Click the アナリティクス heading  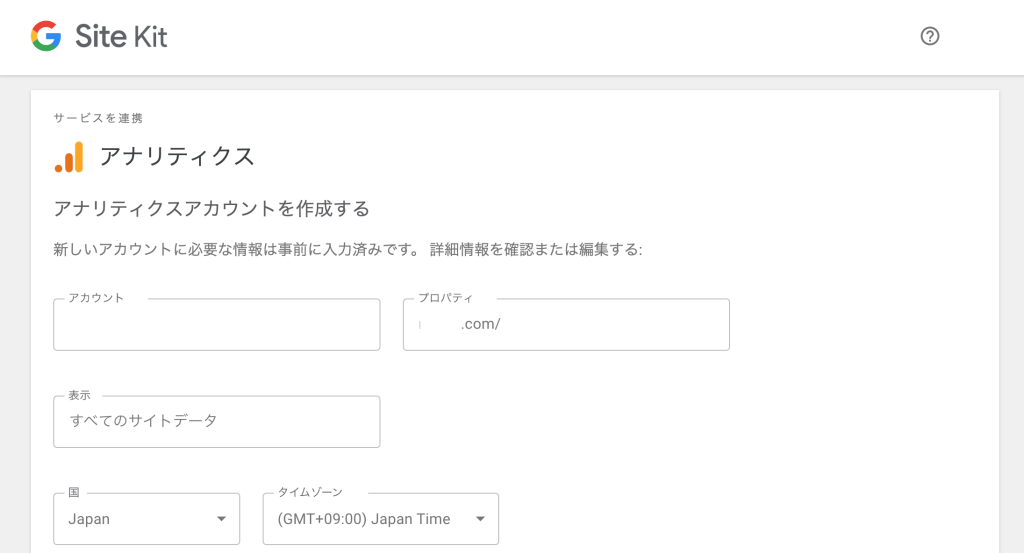click(176, 157)
